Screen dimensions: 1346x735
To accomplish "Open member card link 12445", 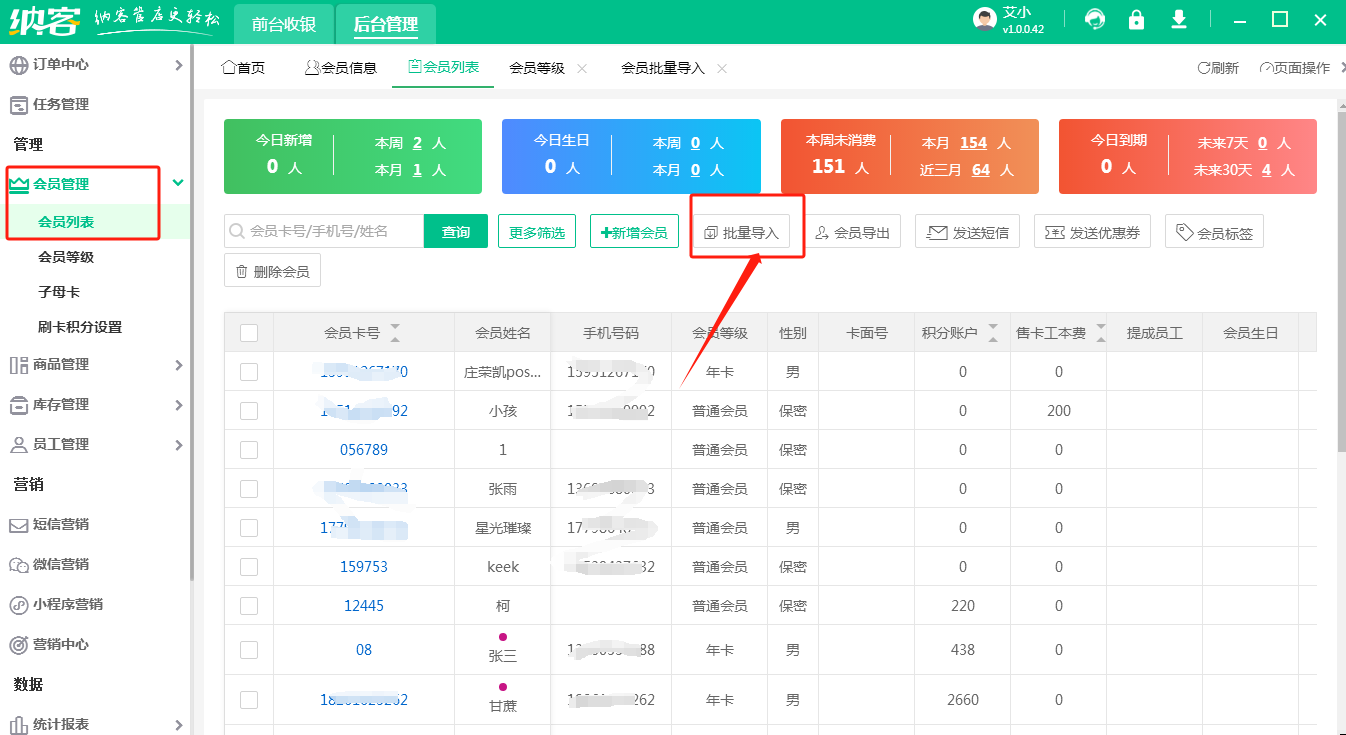I will click(x=364, y=606).
